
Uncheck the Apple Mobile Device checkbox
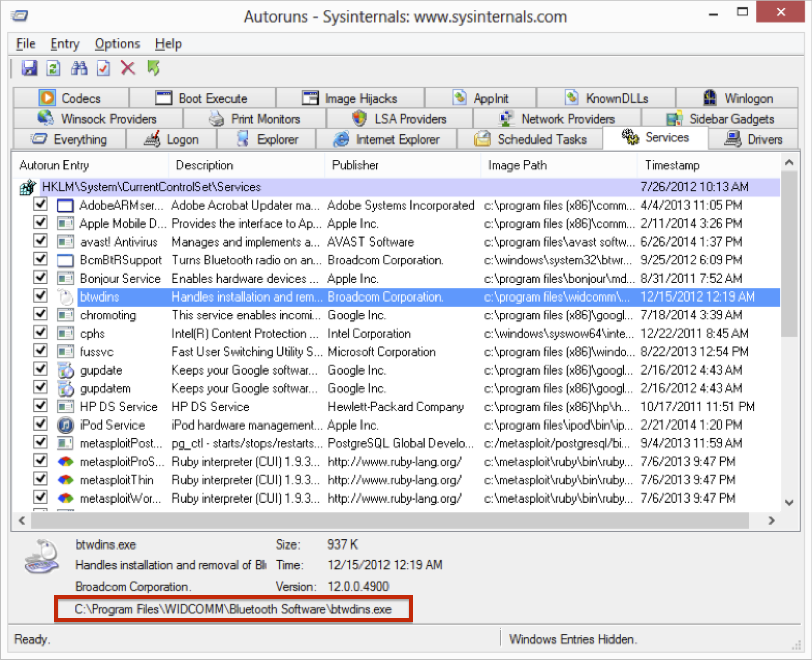pos(40,223)
